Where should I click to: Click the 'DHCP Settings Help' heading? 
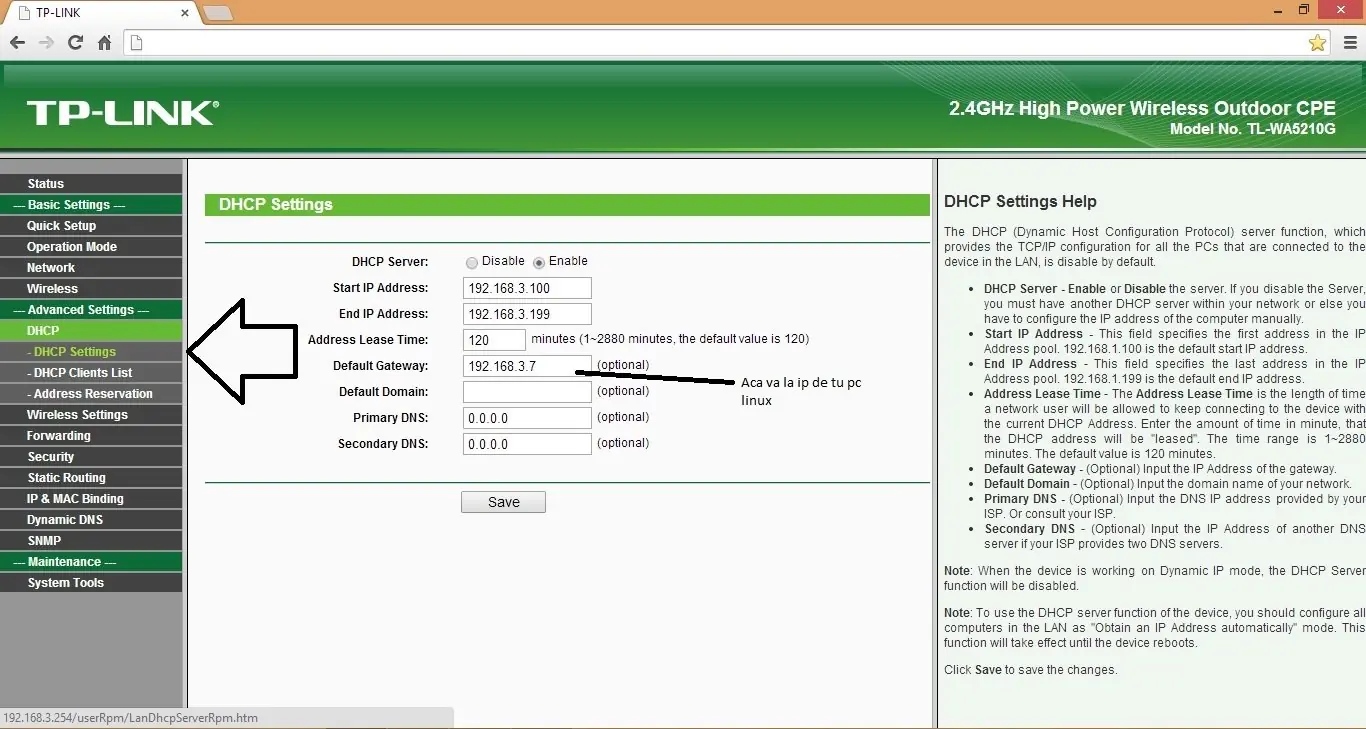click(x=1020, y=202)
